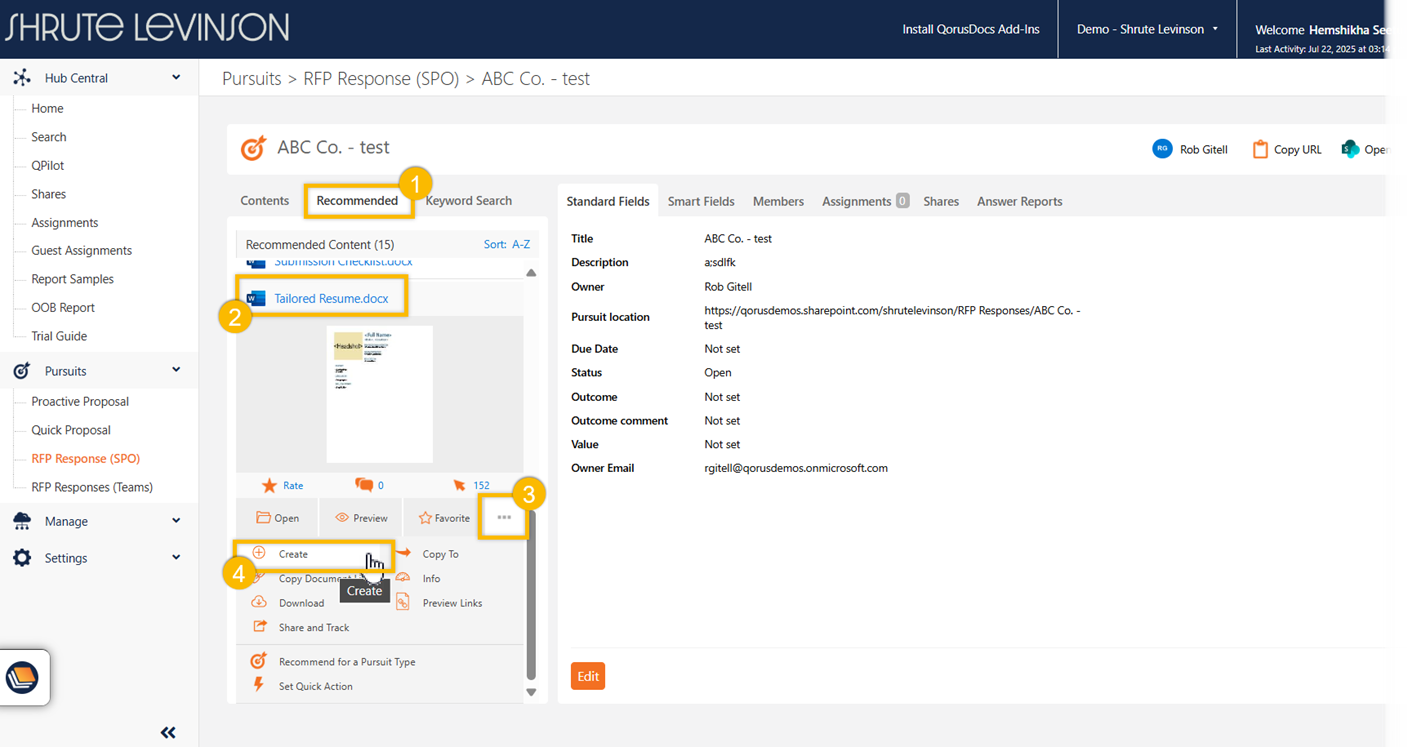Click the Set Quick Action lightning icon
This screenshot has width=1408, height=747.
pos(259,685)
